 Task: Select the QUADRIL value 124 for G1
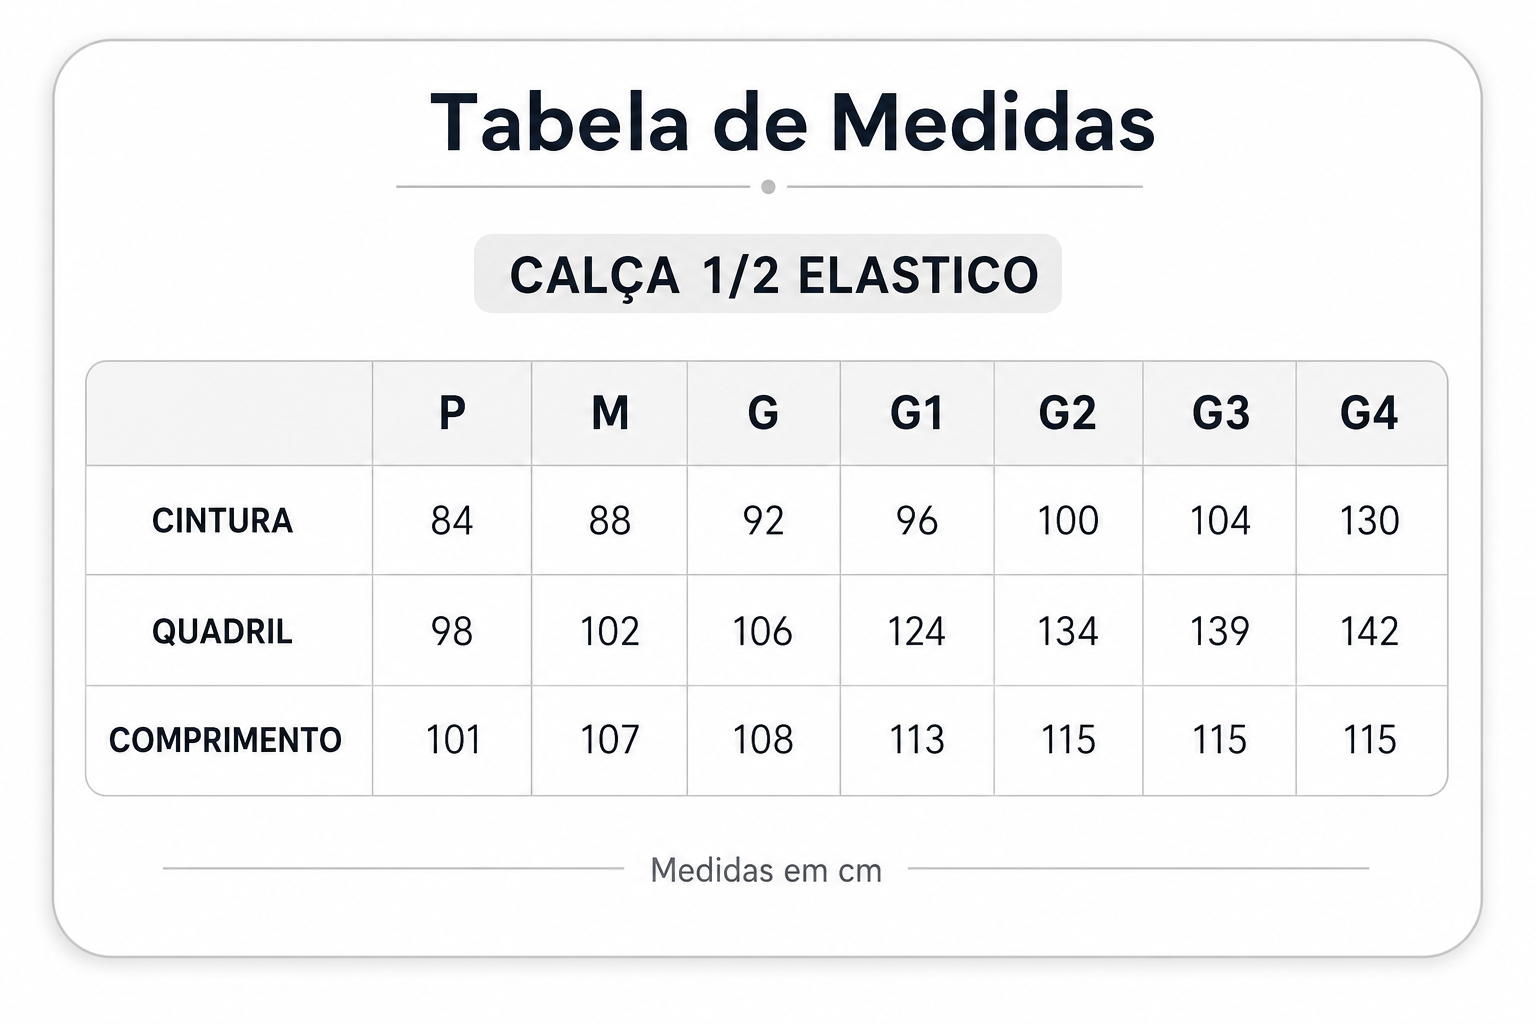[916, 631]
